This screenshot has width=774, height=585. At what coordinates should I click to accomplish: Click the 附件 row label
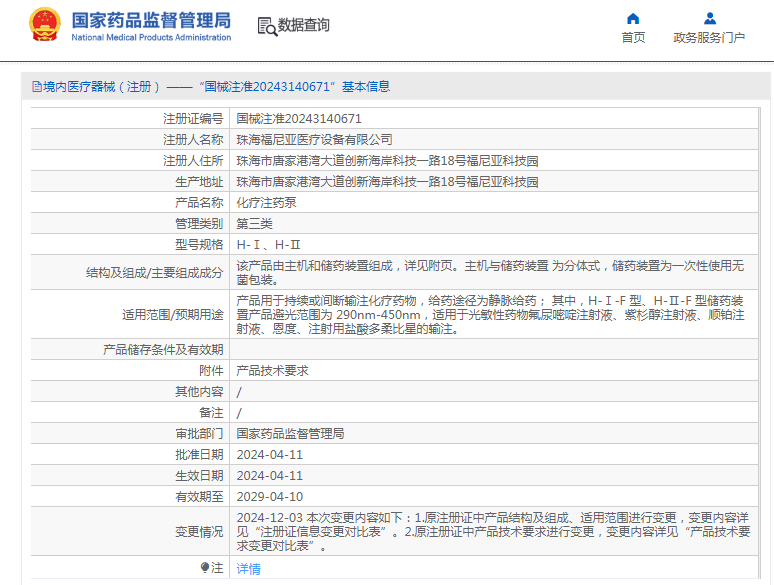[211, 371]
